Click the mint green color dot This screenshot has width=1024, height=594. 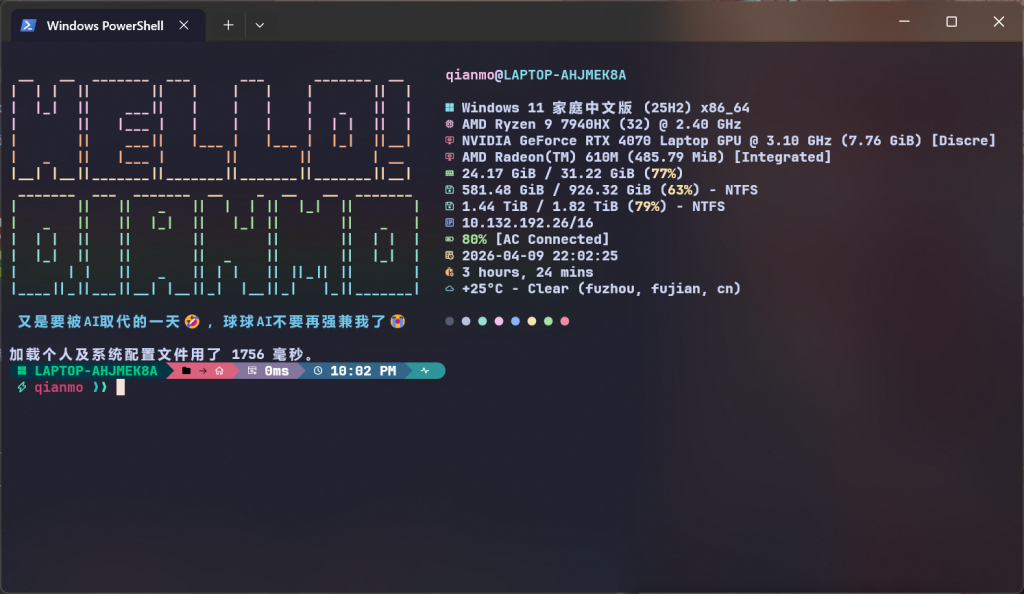point(482,321)
